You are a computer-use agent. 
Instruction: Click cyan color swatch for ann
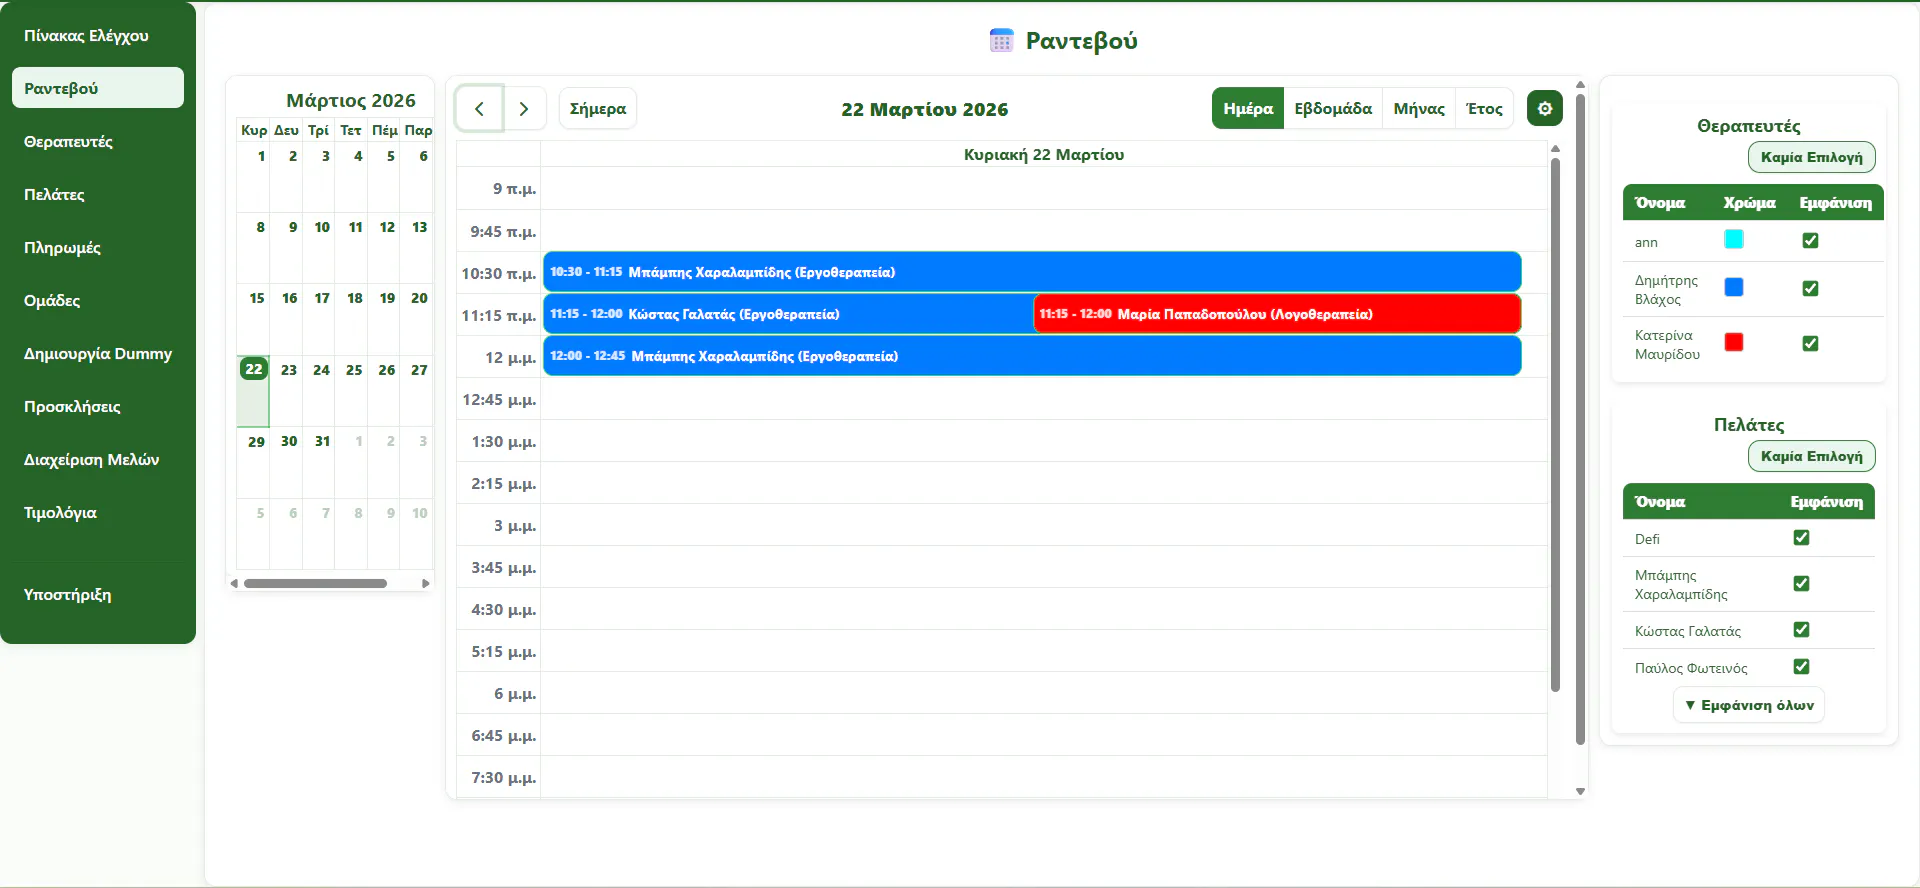tap(1734, 239)
